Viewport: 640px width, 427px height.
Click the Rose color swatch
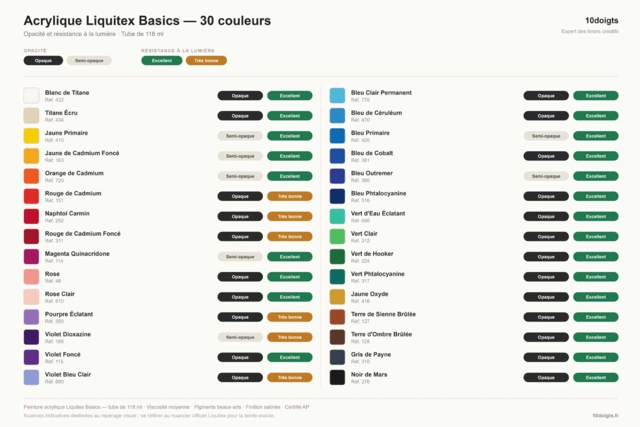click(31, 277)
